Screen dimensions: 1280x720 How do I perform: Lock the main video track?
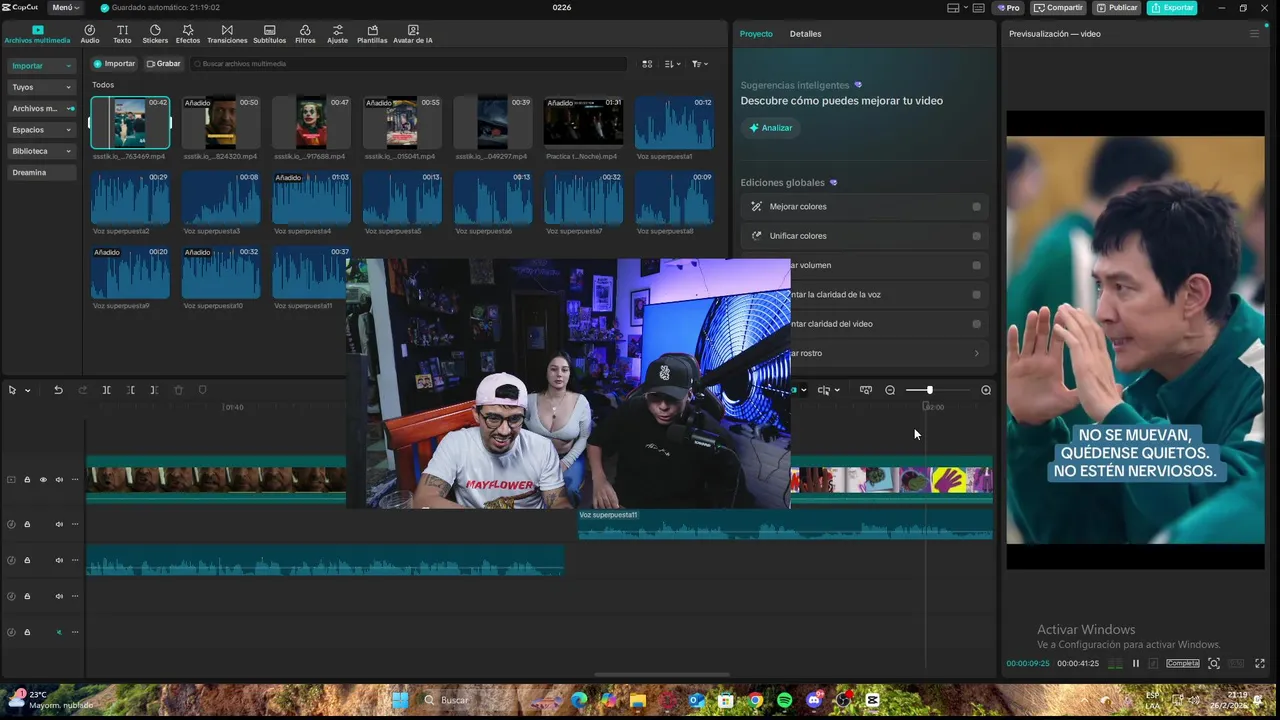pyautogui.click(x=27, y=480)
